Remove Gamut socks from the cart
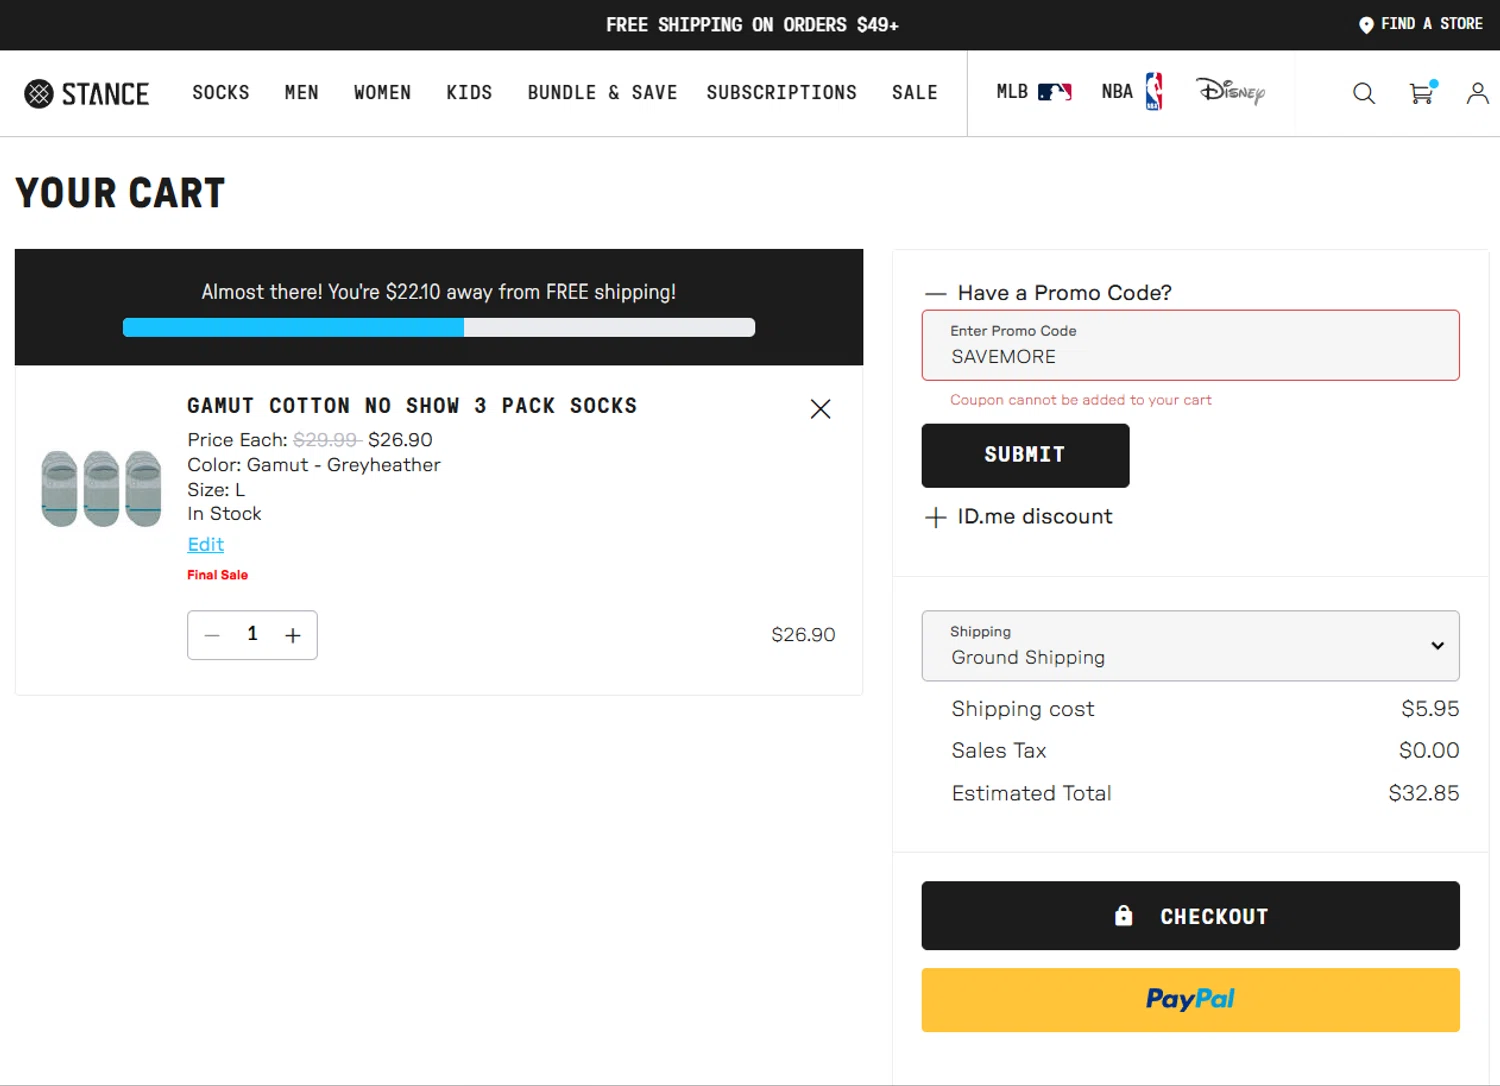 [820, 409]
